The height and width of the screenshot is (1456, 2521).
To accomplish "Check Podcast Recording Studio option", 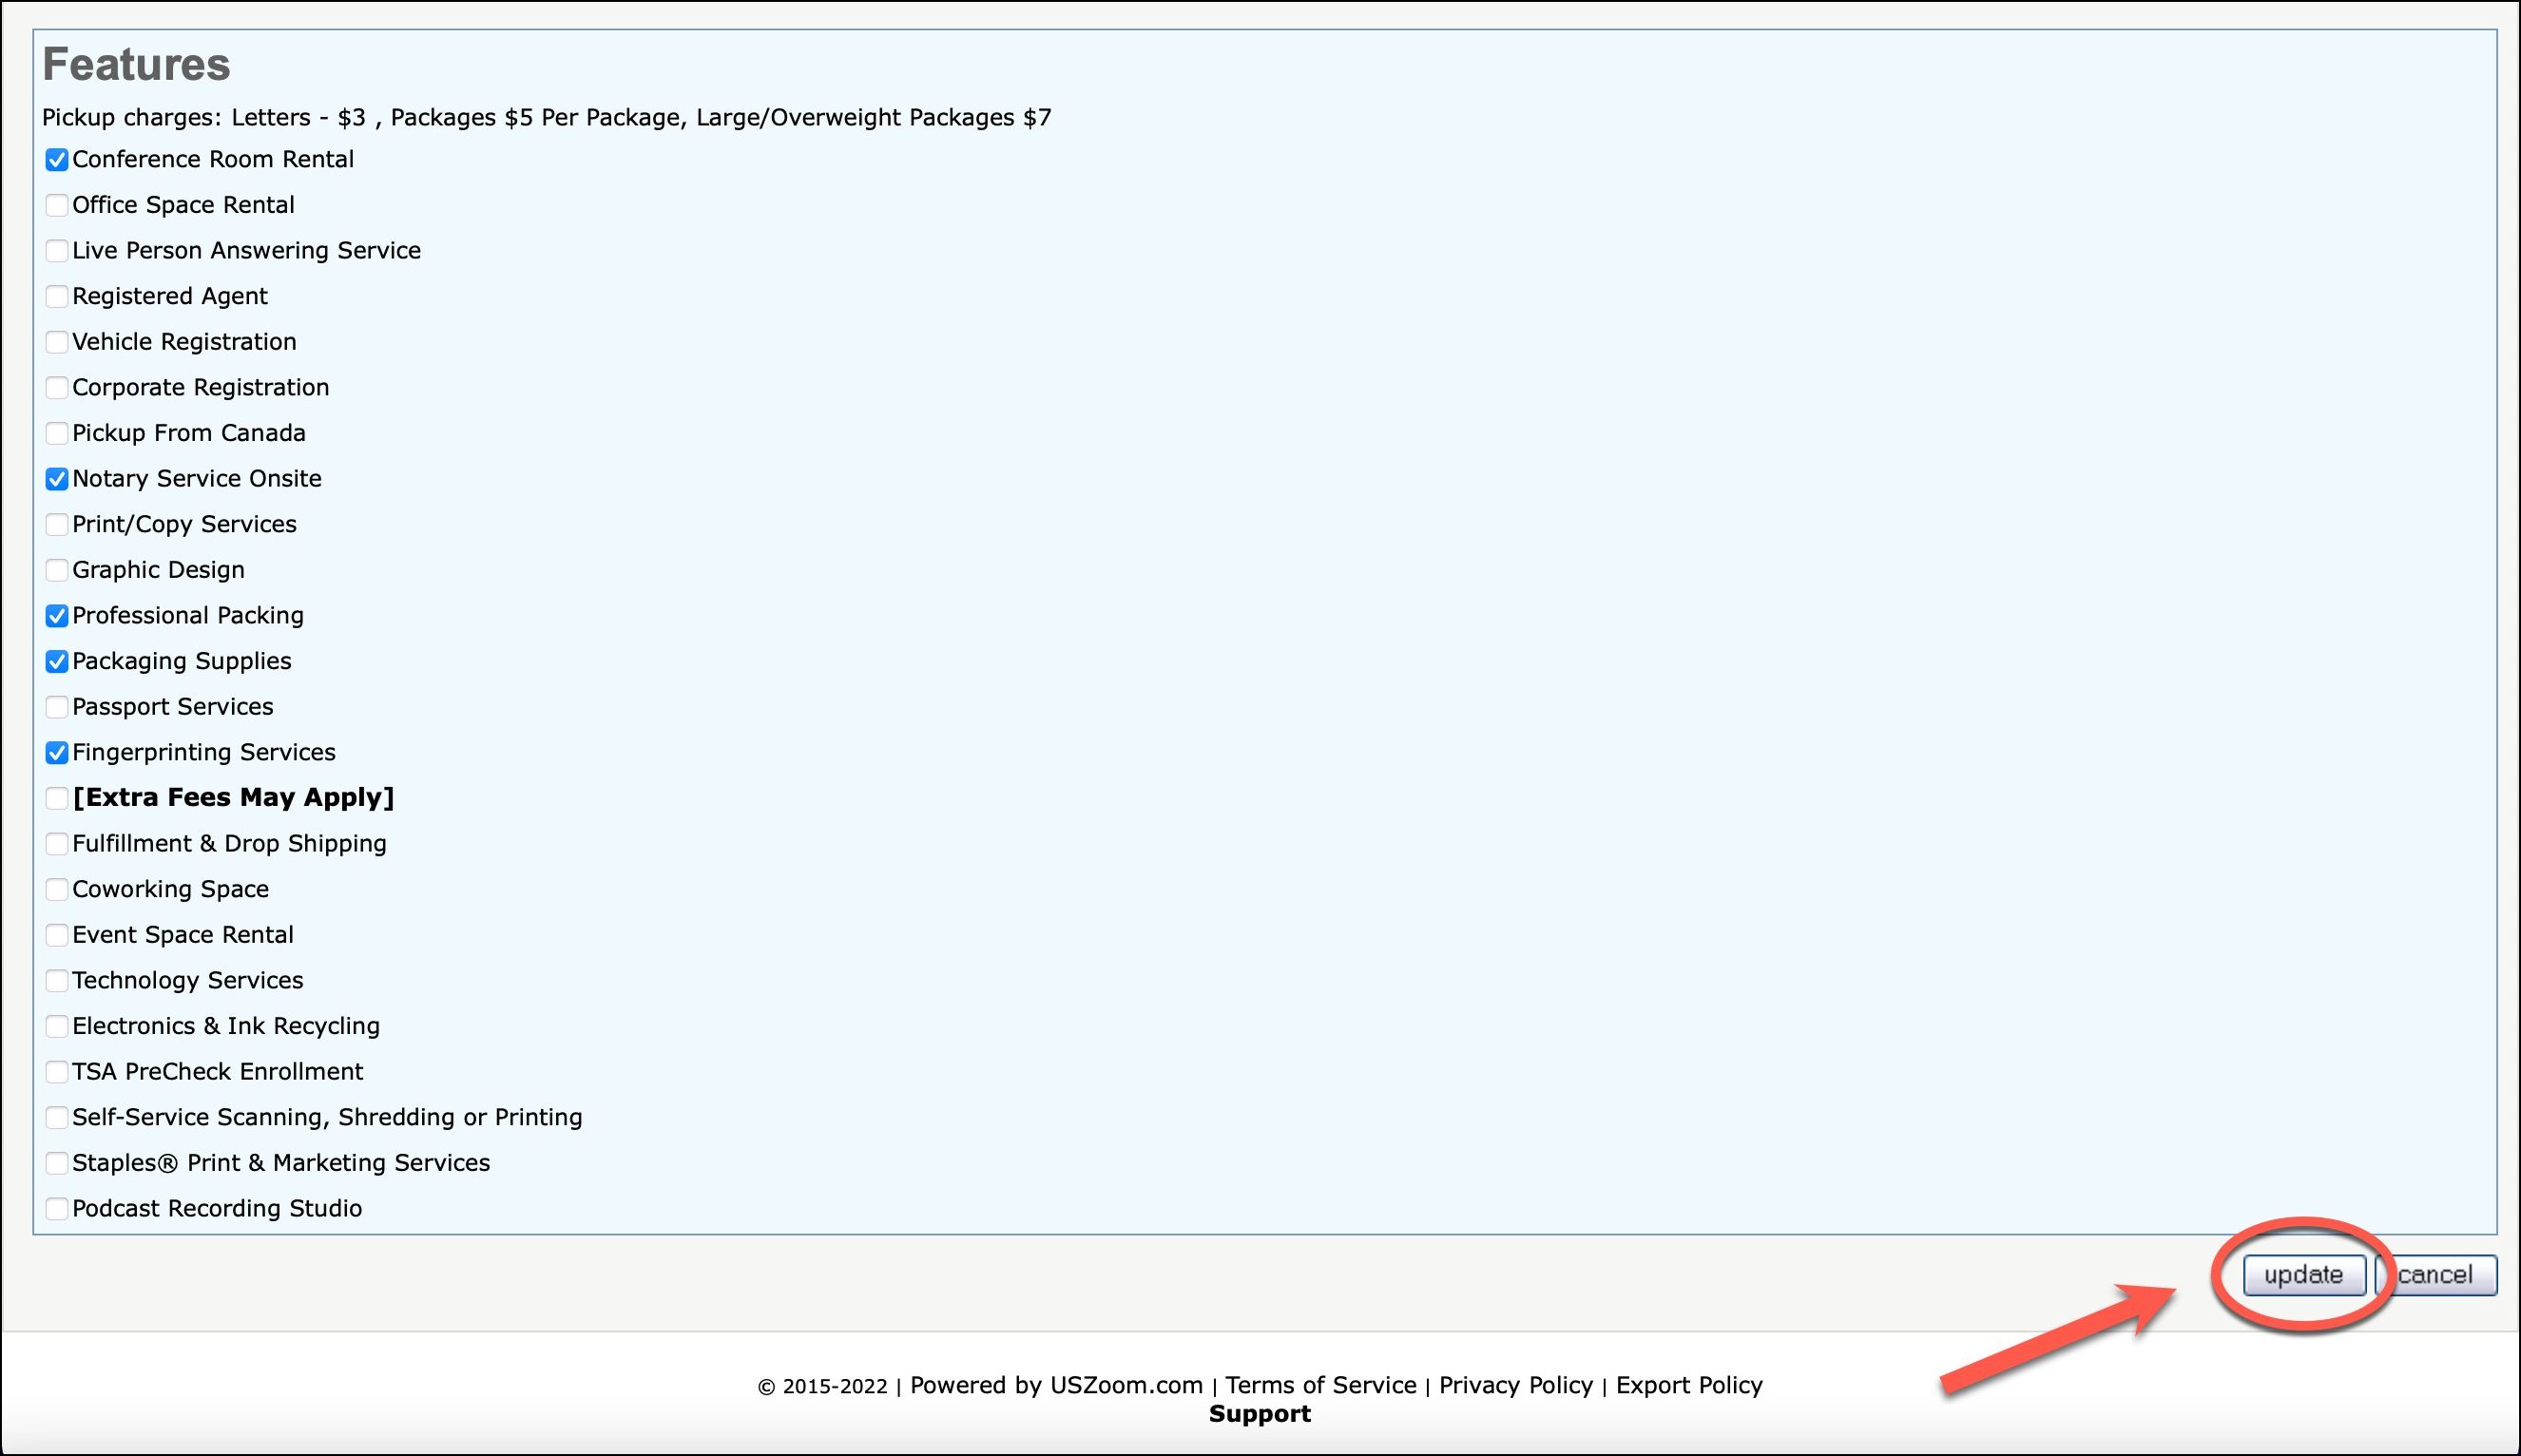I will (x=57, y=1209).
